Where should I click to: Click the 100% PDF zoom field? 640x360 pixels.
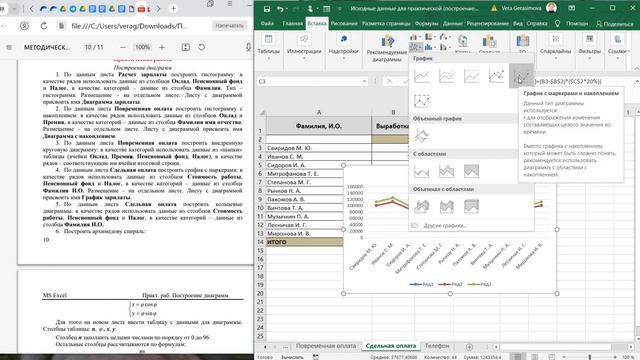coord(142,47)
